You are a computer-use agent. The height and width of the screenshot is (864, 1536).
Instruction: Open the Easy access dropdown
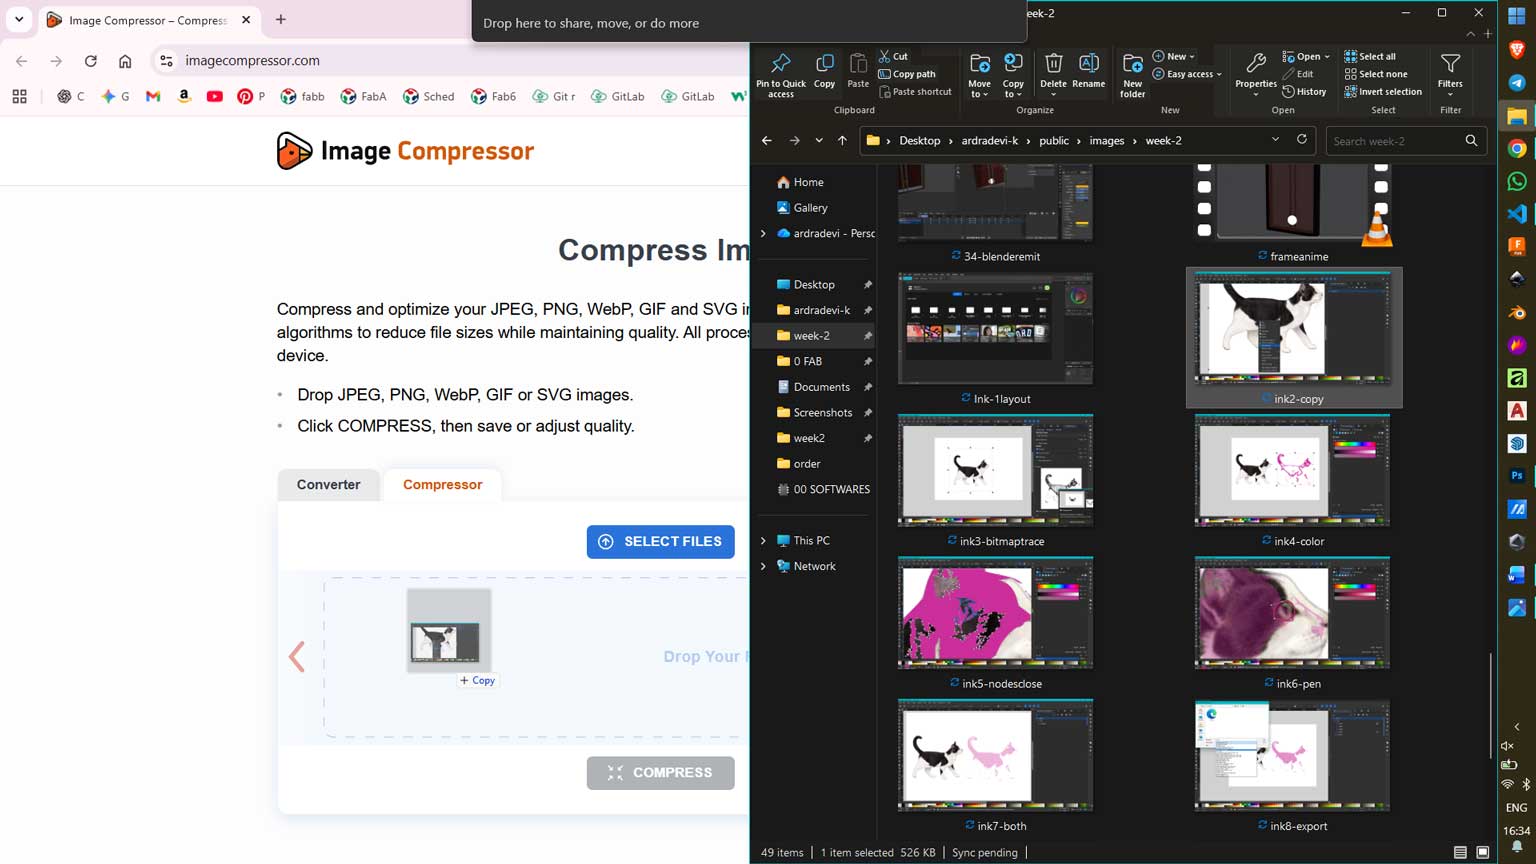point(1186,74)
